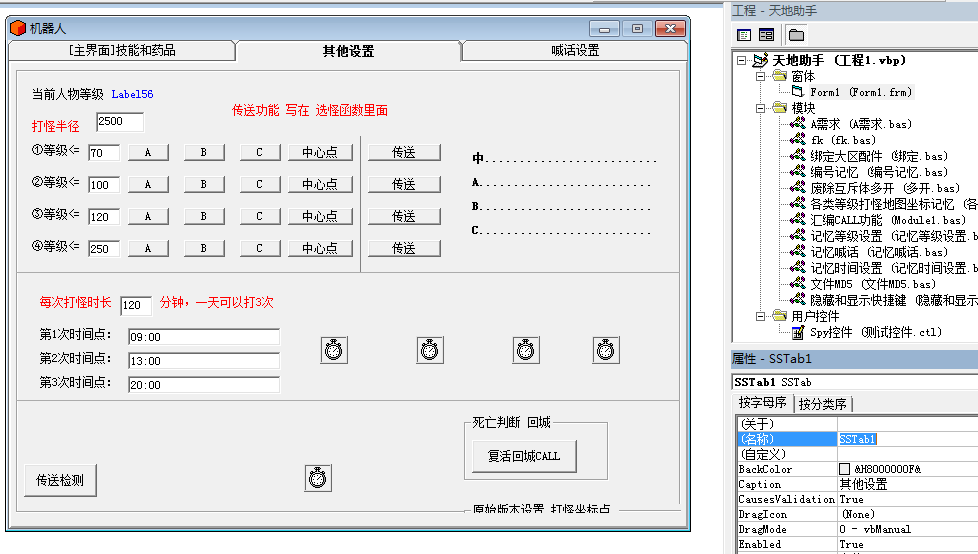Select the third stopwatch timer icon
Image resolution: width=978 pixels, height=554 pixels.
point(526,350)
